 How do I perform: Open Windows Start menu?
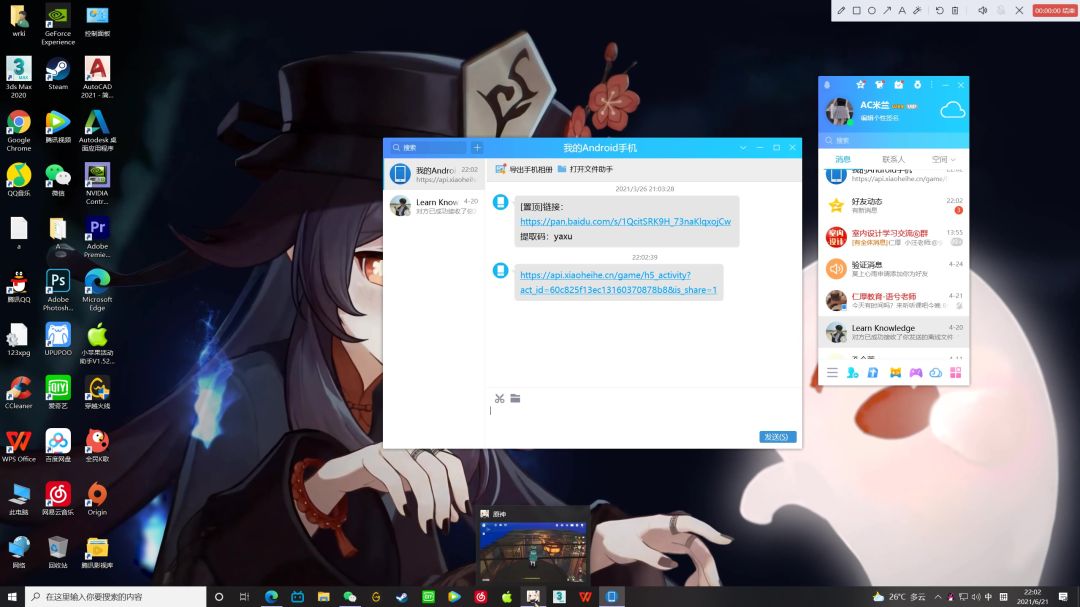[x=12, y=597]
